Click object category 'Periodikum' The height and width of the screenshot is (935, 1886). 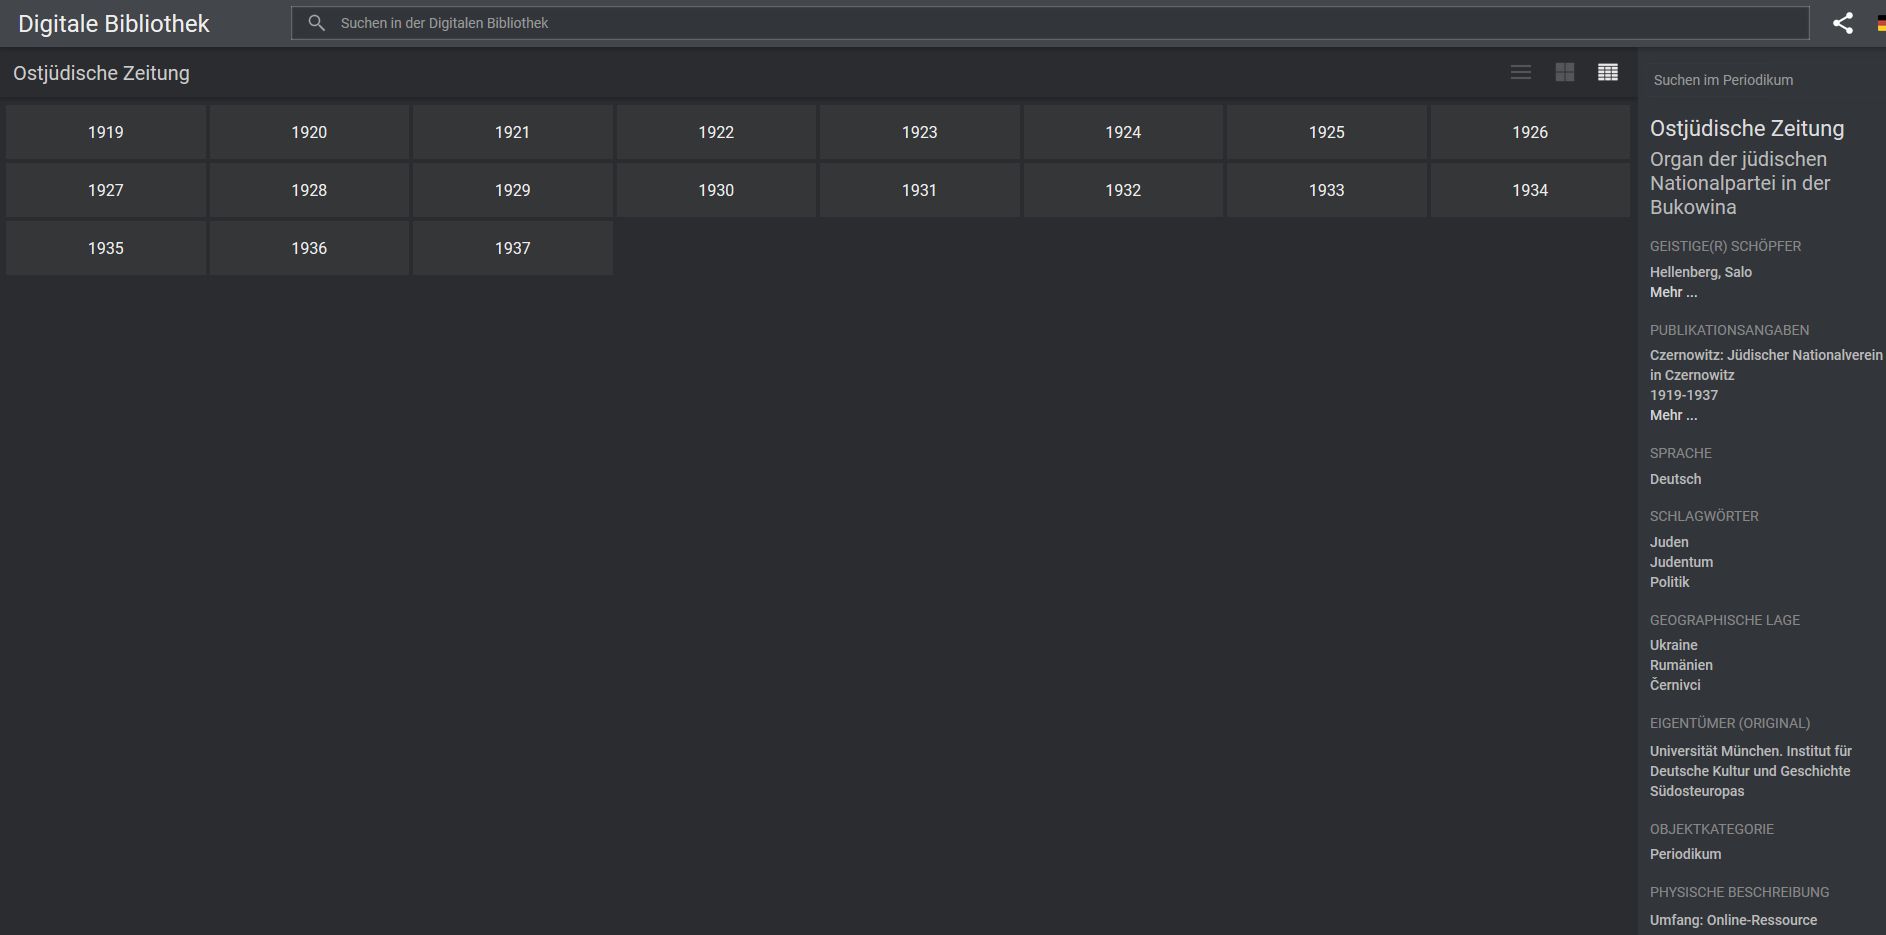pos(1685,854)
